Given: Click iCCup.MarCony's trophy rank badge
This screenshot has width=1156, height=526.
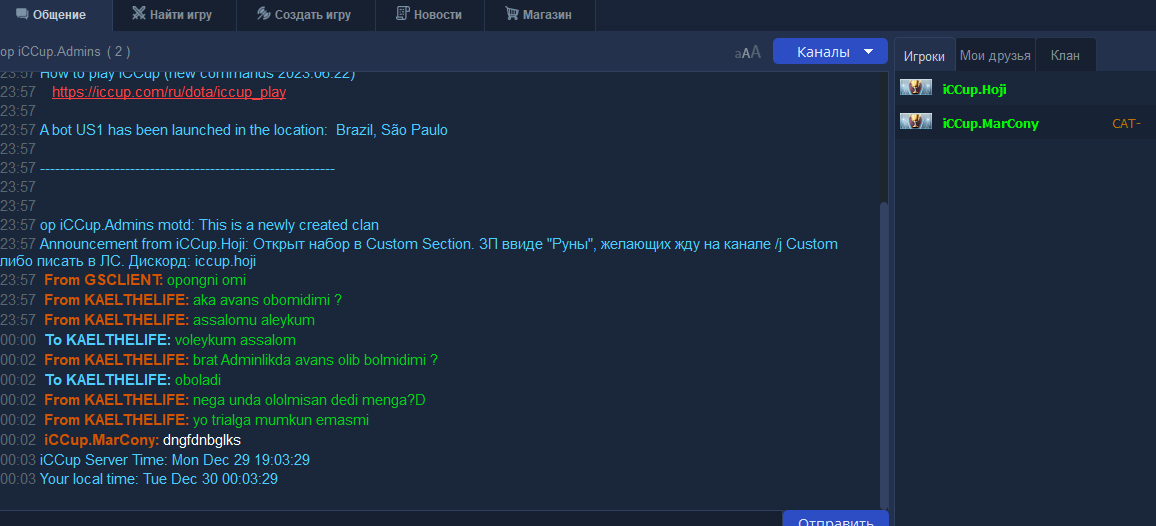Looking at the screenshot, I should tap(916, 123).
